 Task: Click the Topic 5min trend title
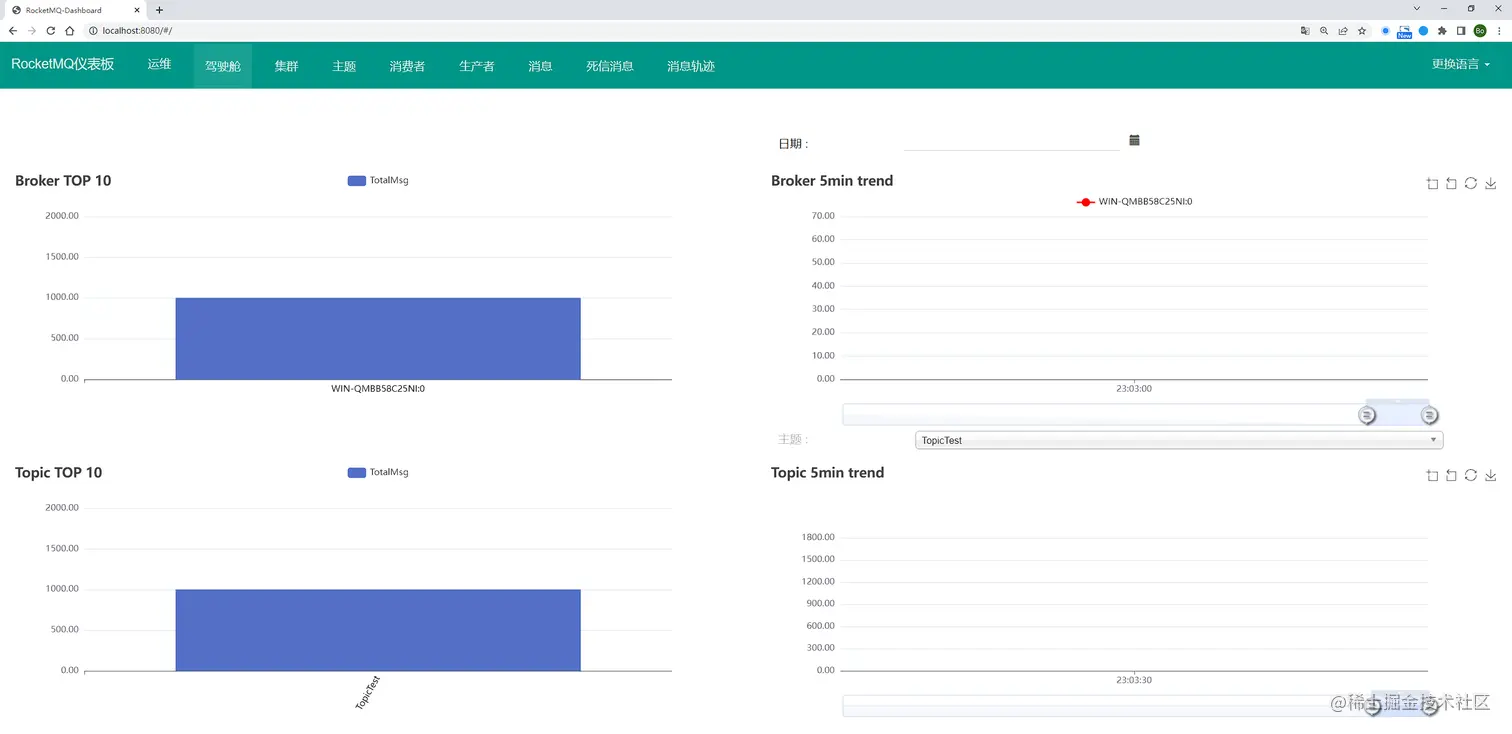click(x=827, y=473)
